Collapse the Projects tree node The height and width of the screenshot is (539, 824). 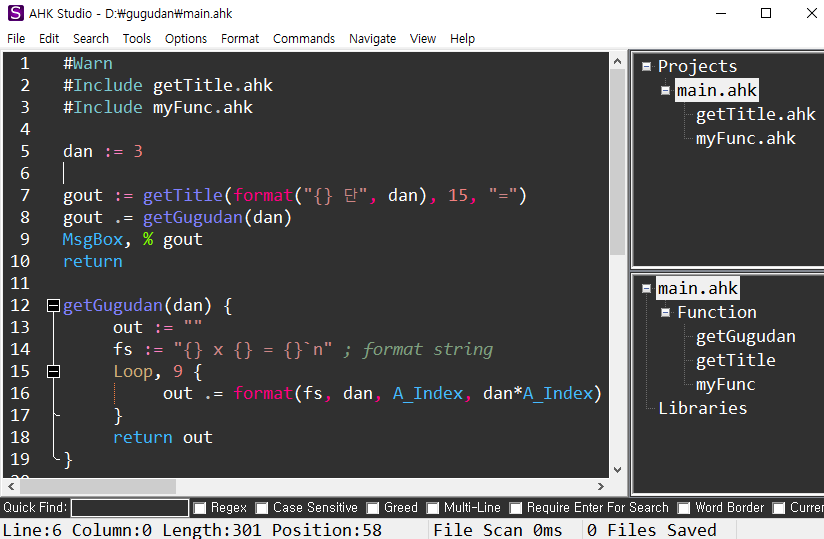tap(647, 67)
